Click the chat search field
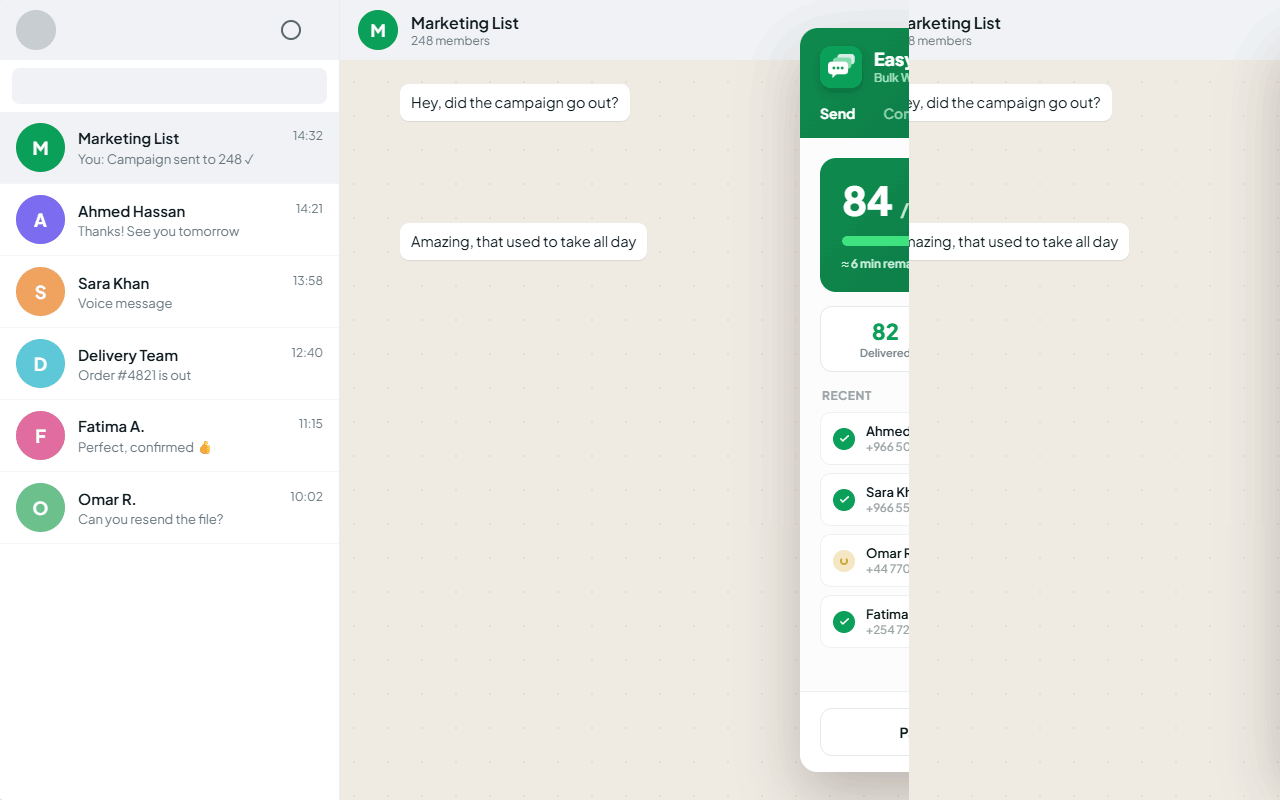Image resolution: width=1280 pixels, height=800 pixels. (169, 86)
